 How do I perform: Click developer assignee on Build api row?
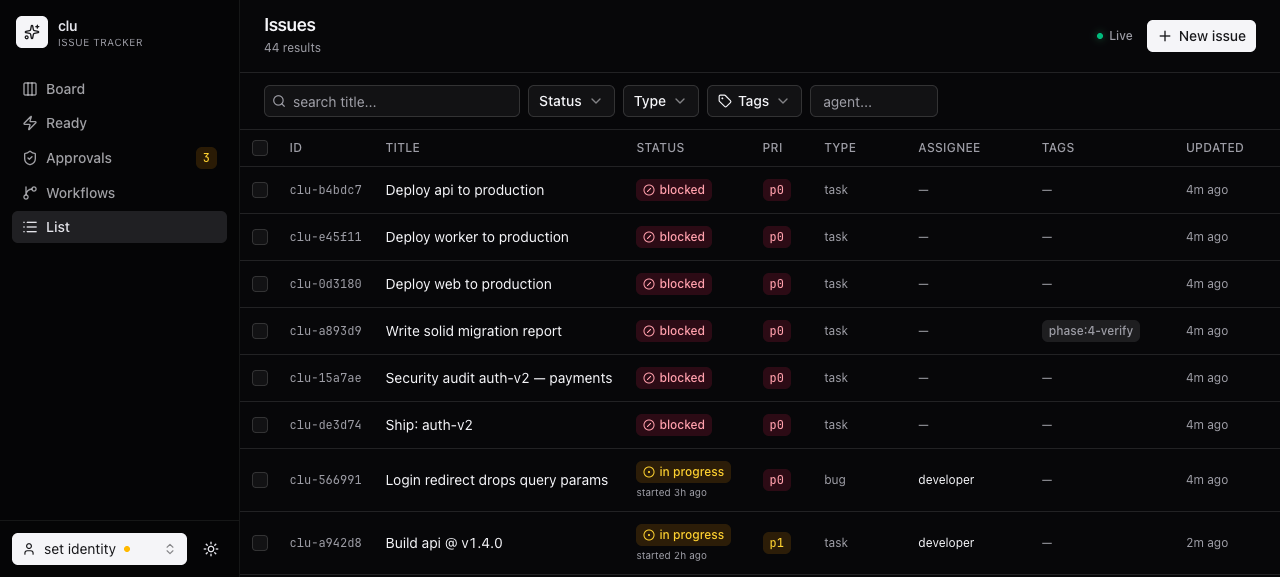click(x=946, y=543)
